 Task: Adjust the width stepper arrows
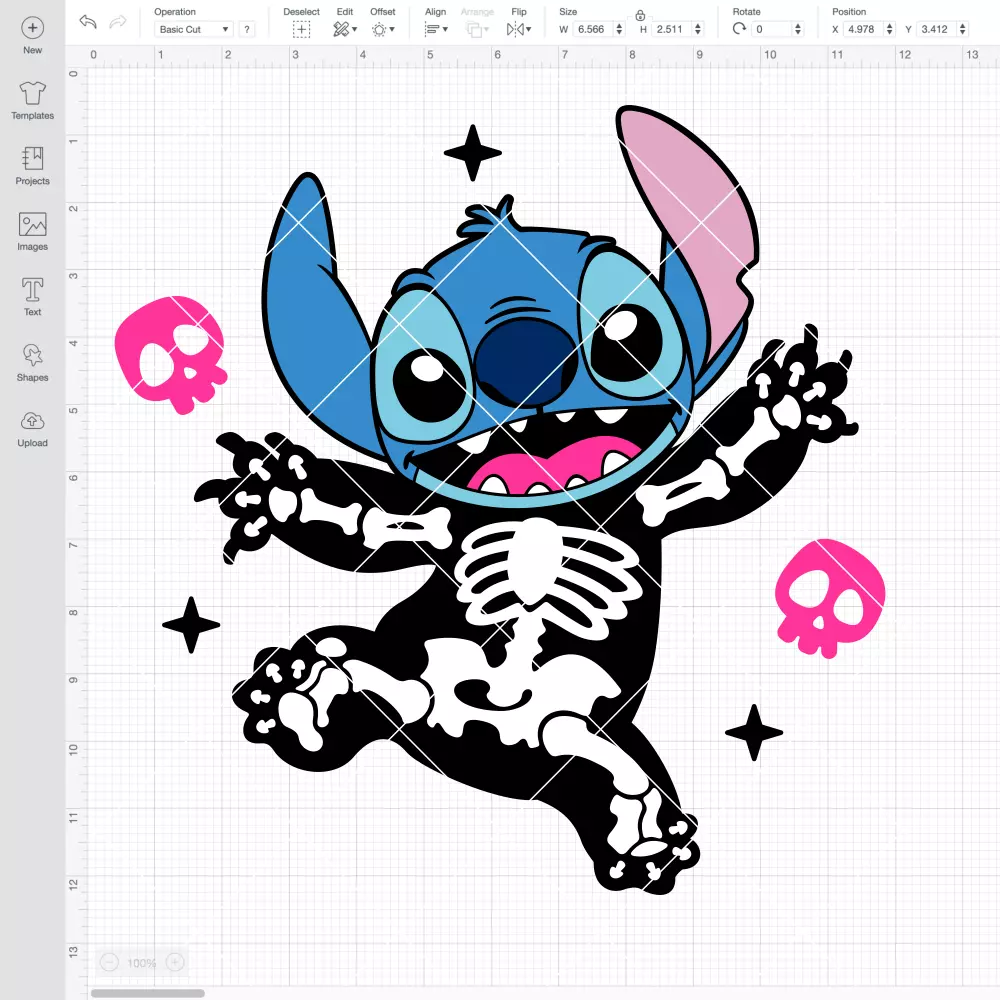[x=619, y=29]
